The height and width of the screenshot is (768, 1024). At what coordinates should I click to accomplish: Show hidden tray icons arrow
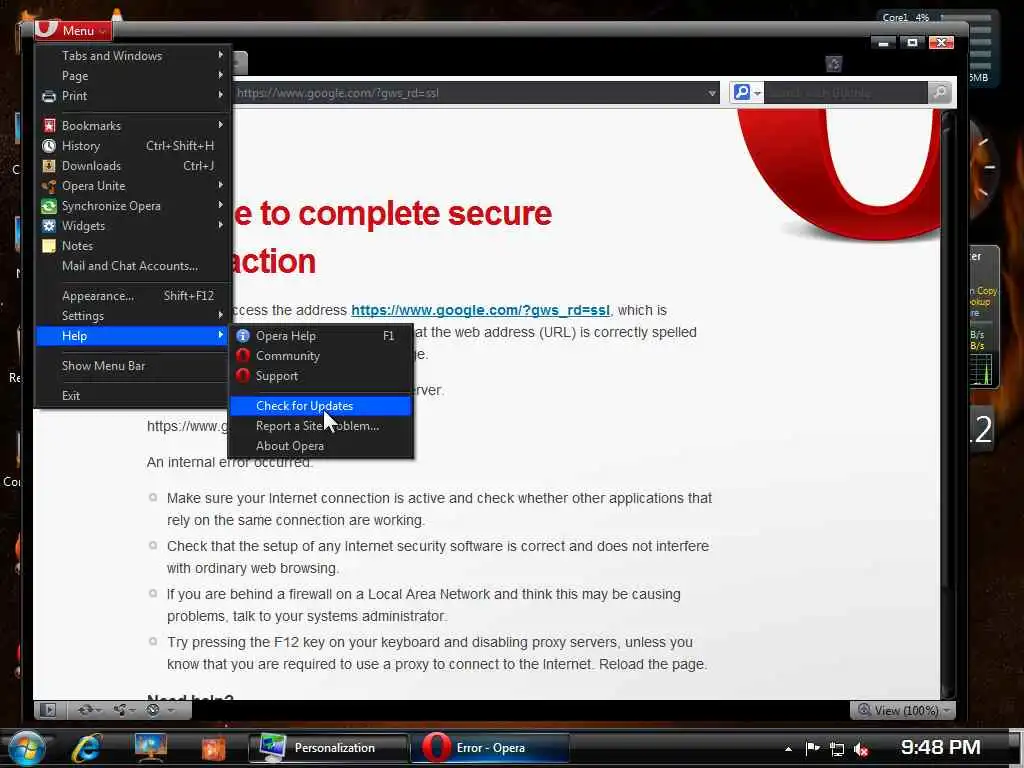pyautogui.click(x=788, y=749)
